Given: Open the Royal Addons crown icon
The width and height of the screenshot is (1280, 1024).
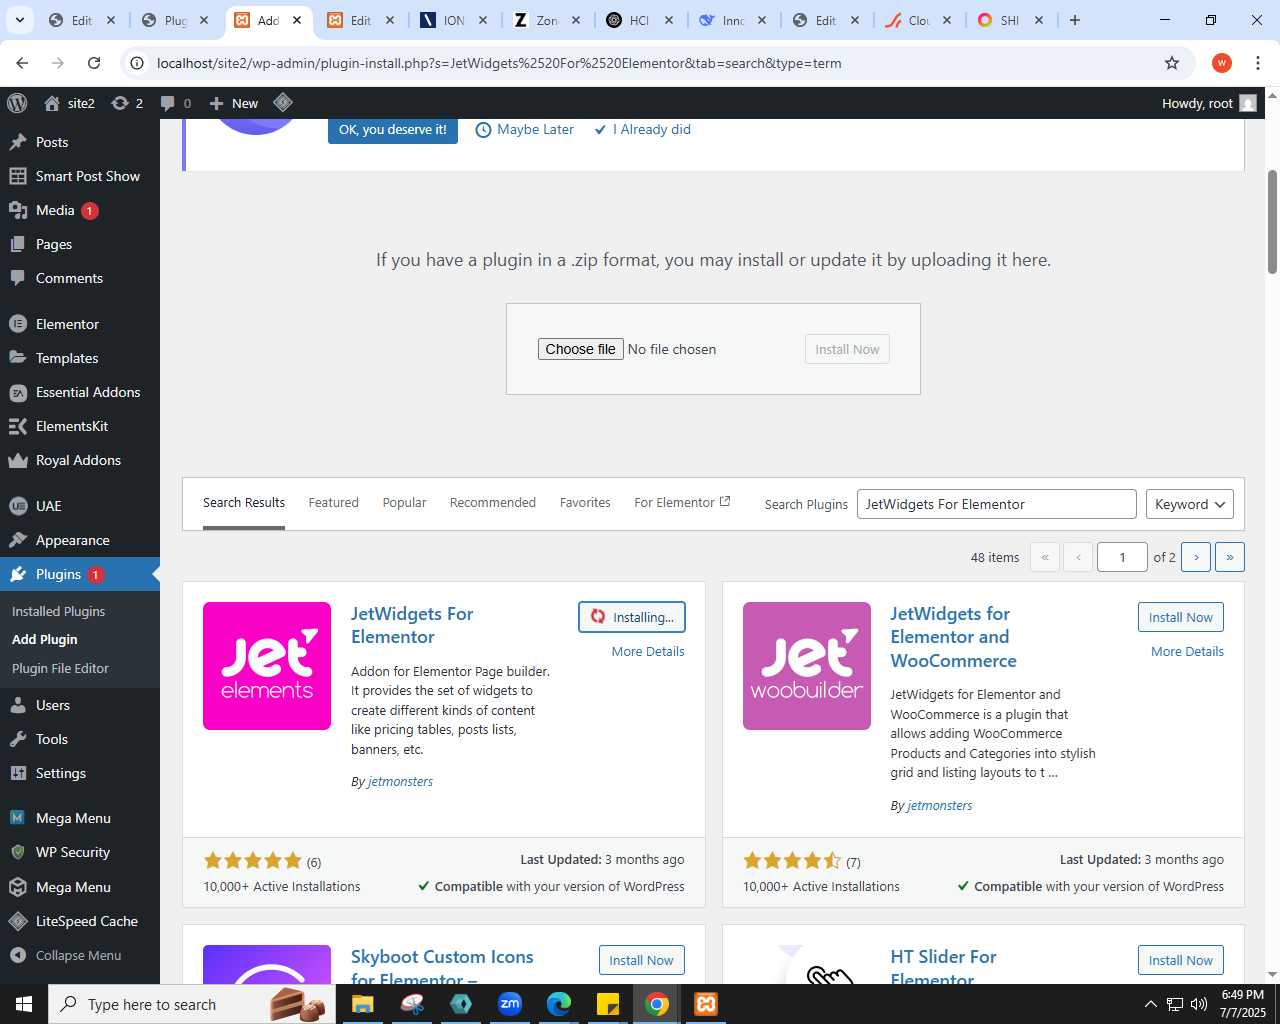Looking at the screenshot, I should 17,460.
